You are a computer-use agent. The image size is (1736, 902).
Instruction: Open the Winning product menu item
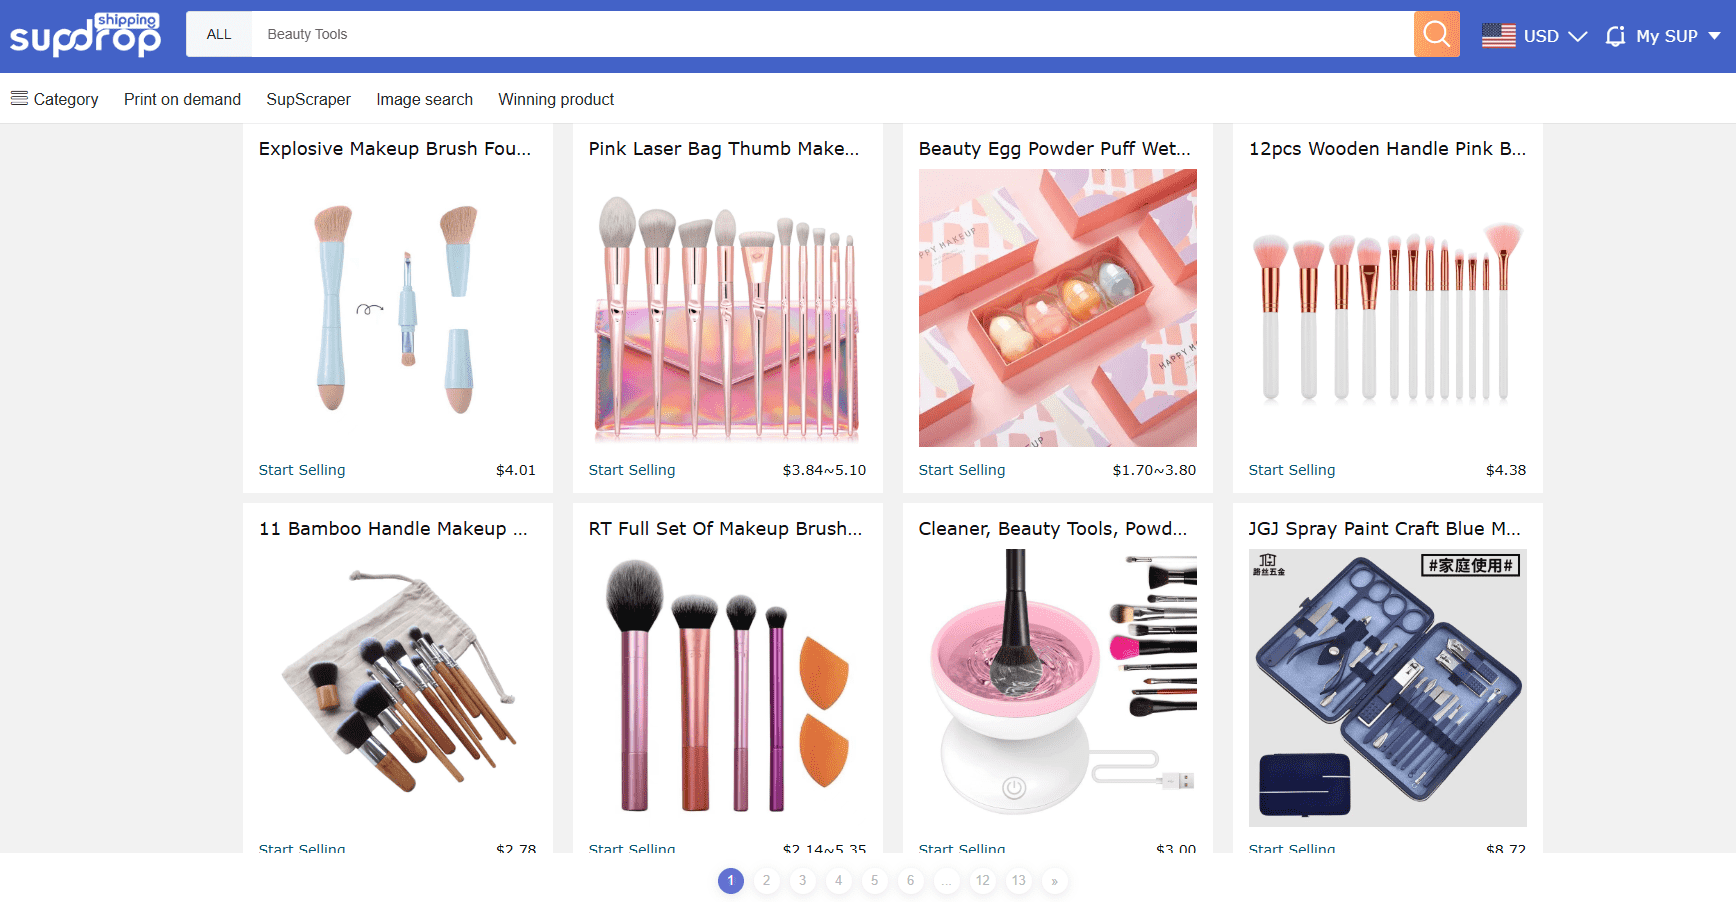556,99
